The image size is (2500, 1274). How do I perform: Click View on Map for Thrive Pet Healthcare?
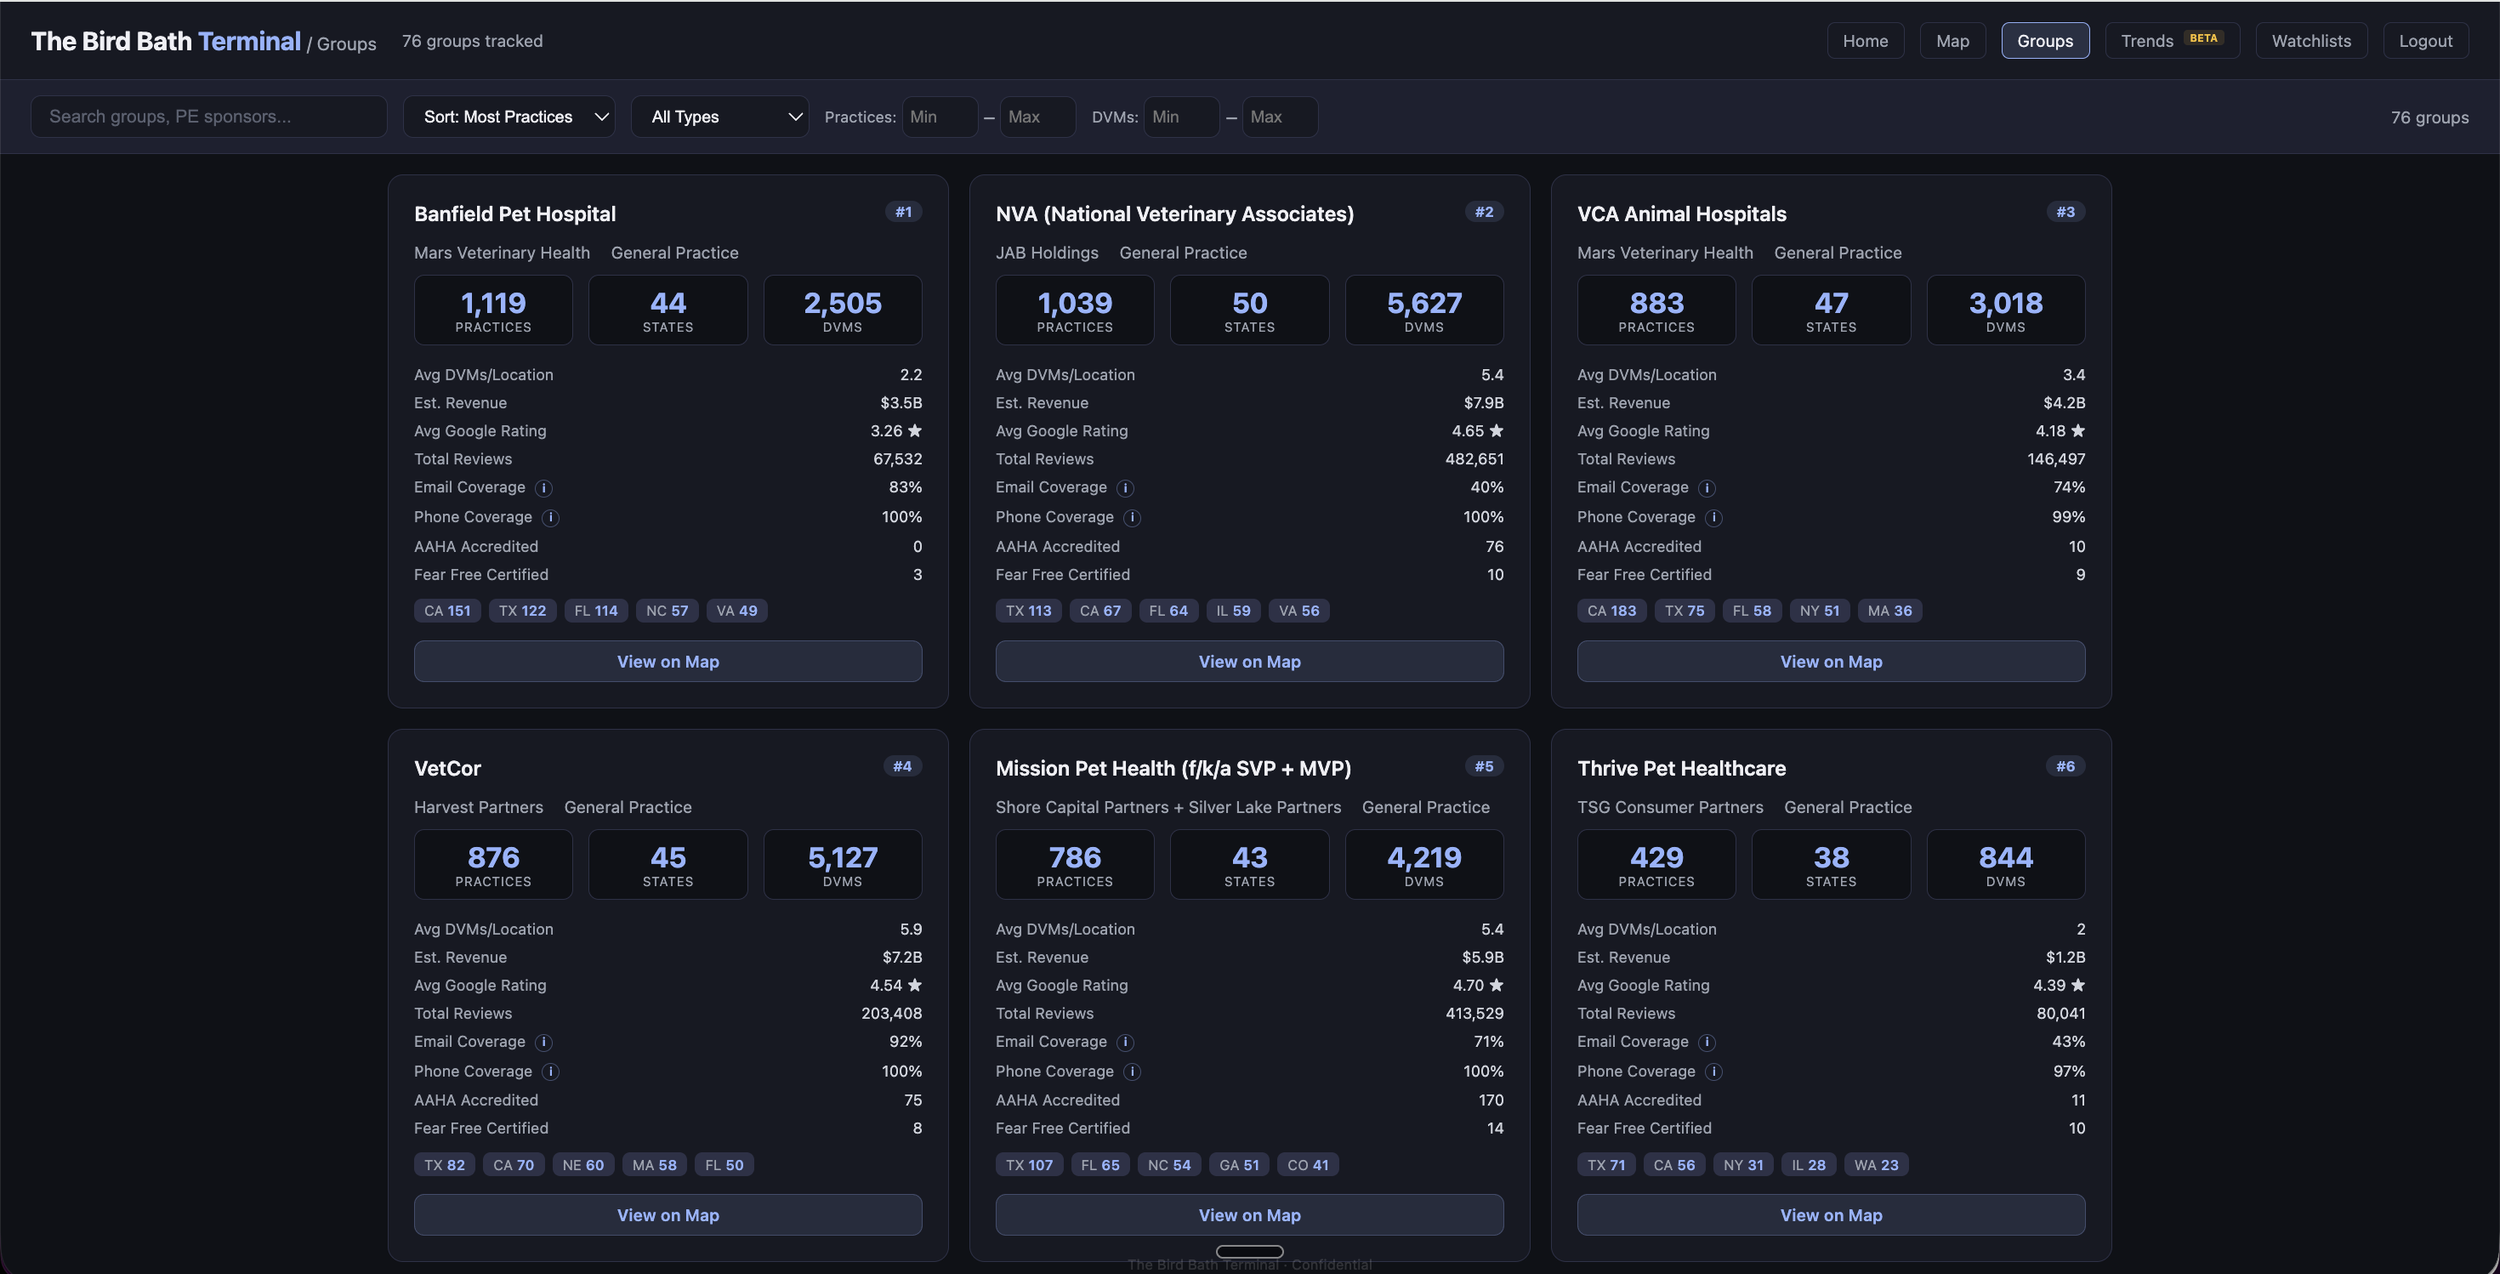tap(1830, 1215)
